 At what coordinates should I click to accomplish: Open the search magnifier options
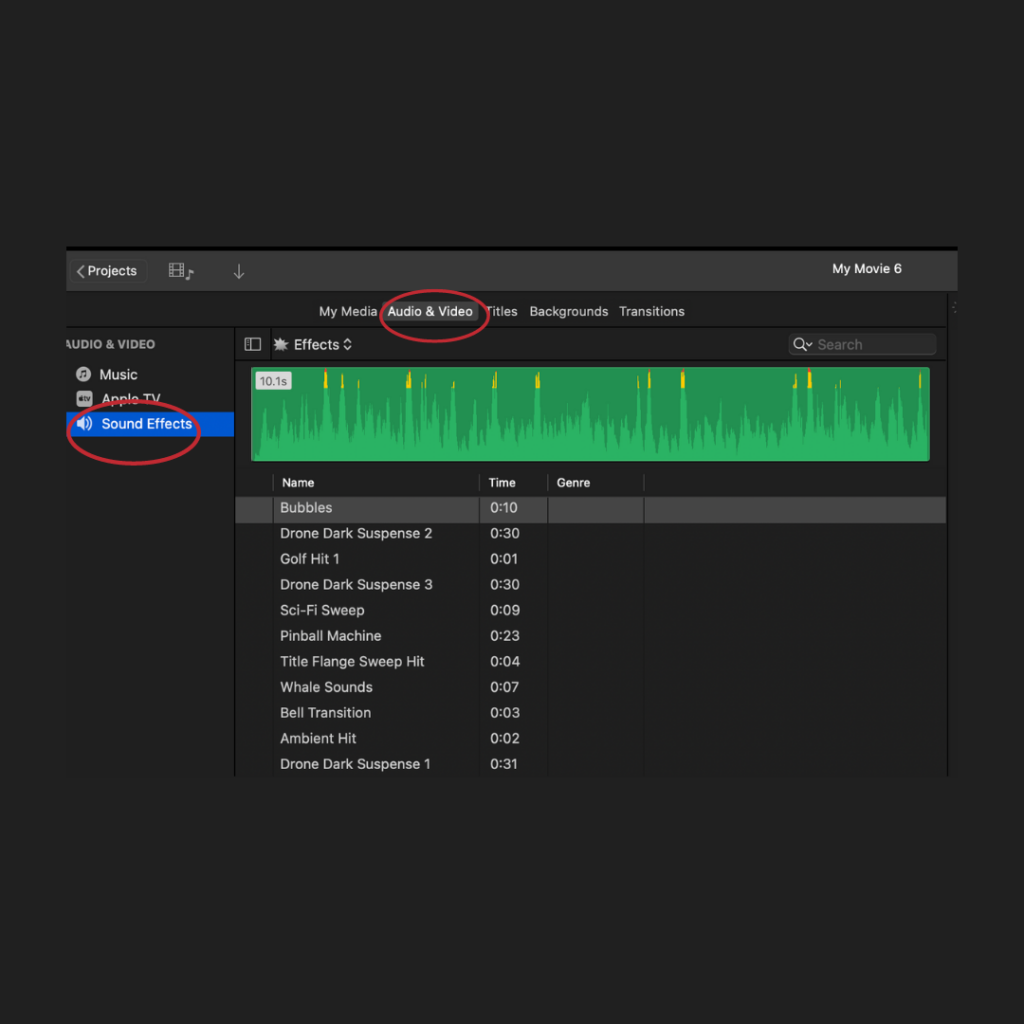point(803,344)
